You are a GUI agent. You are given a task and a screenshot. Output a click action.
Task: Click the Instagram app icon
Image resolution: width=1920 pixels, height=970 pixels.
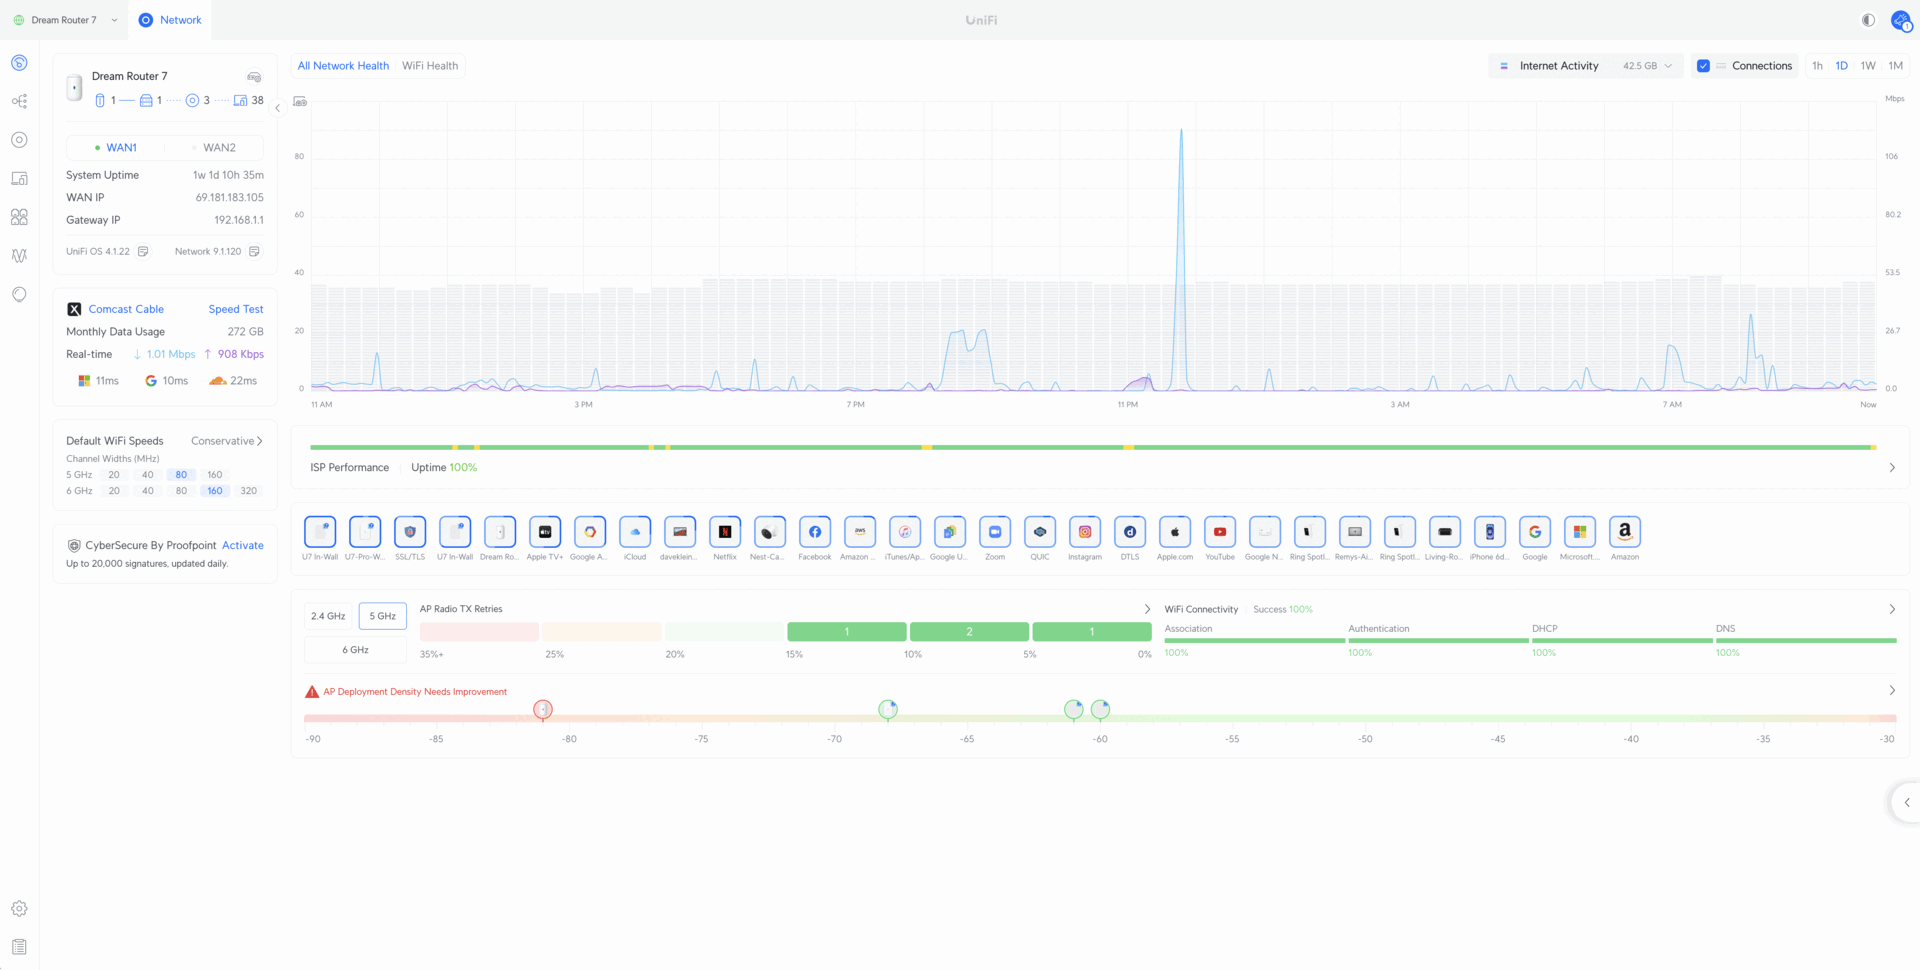tap(1085, 532)
